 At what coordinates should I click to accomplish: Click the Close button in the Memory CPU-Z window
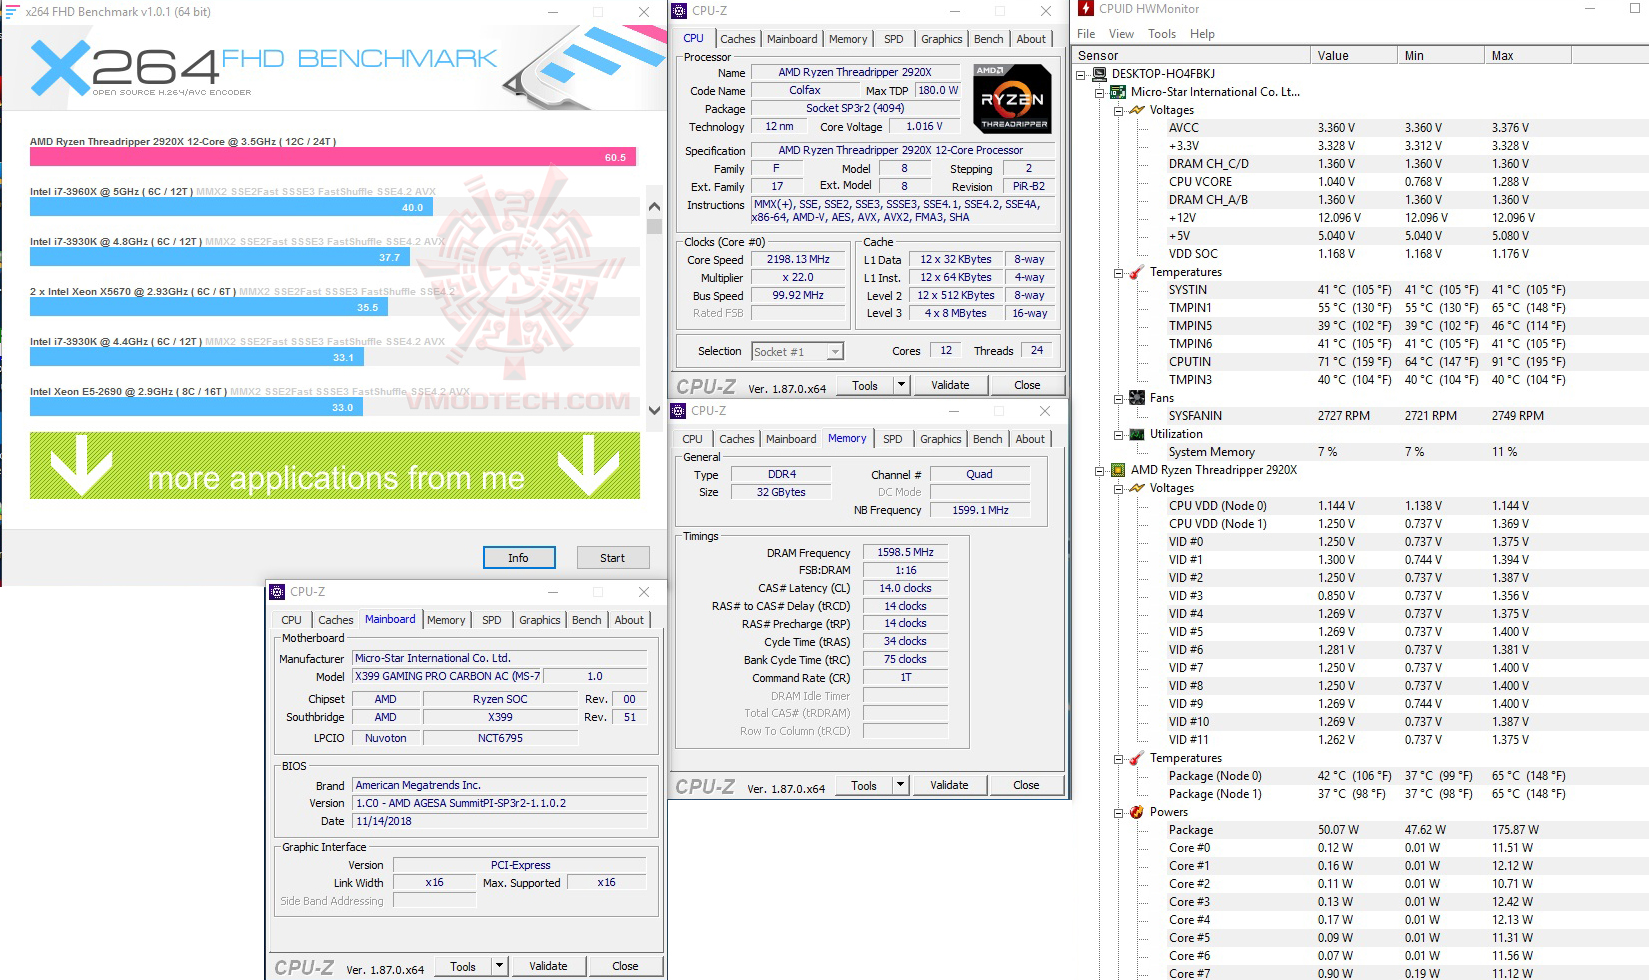coord(1026,785)
